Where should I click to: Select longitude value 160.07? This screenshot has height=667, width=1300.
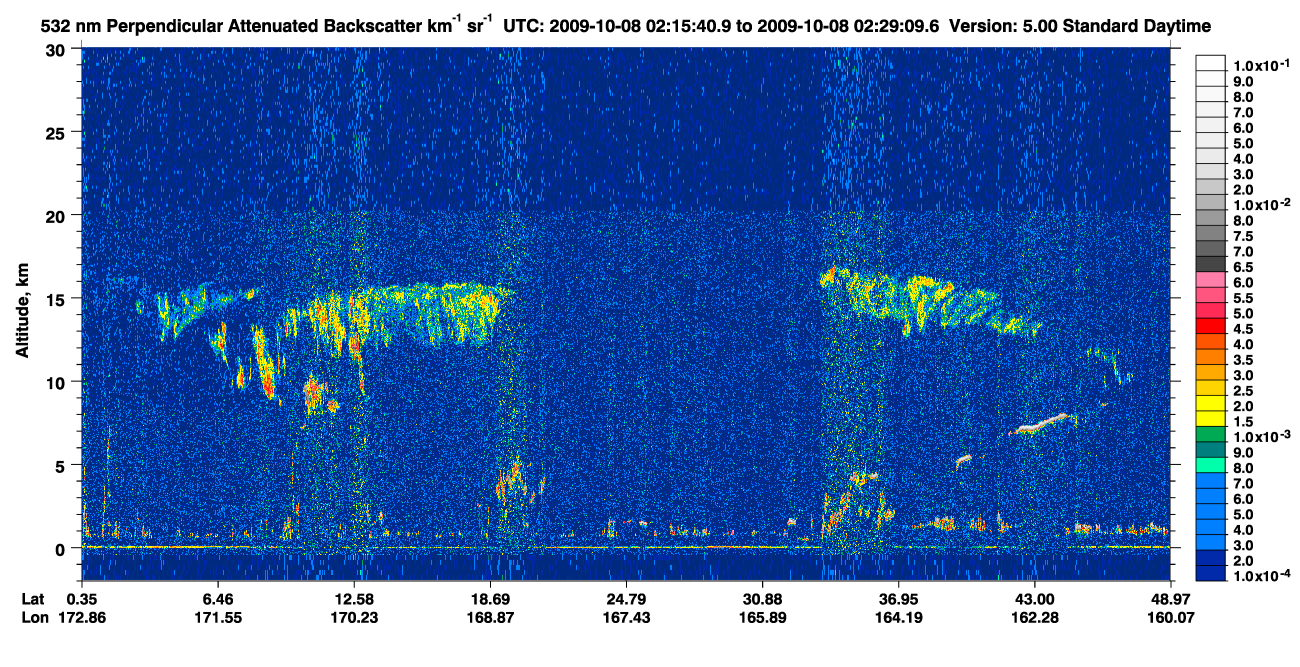[x=1170, y=617]
